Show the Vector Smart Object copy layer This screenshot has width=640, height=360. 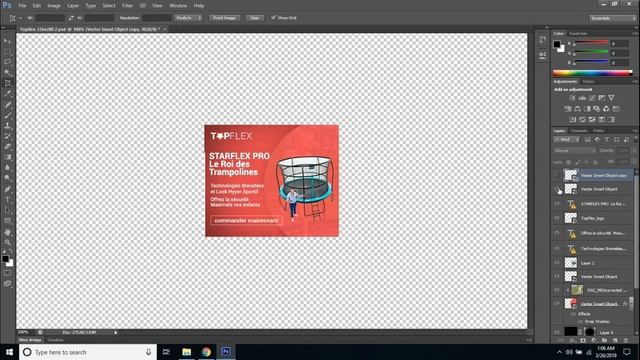pos(557,176)
